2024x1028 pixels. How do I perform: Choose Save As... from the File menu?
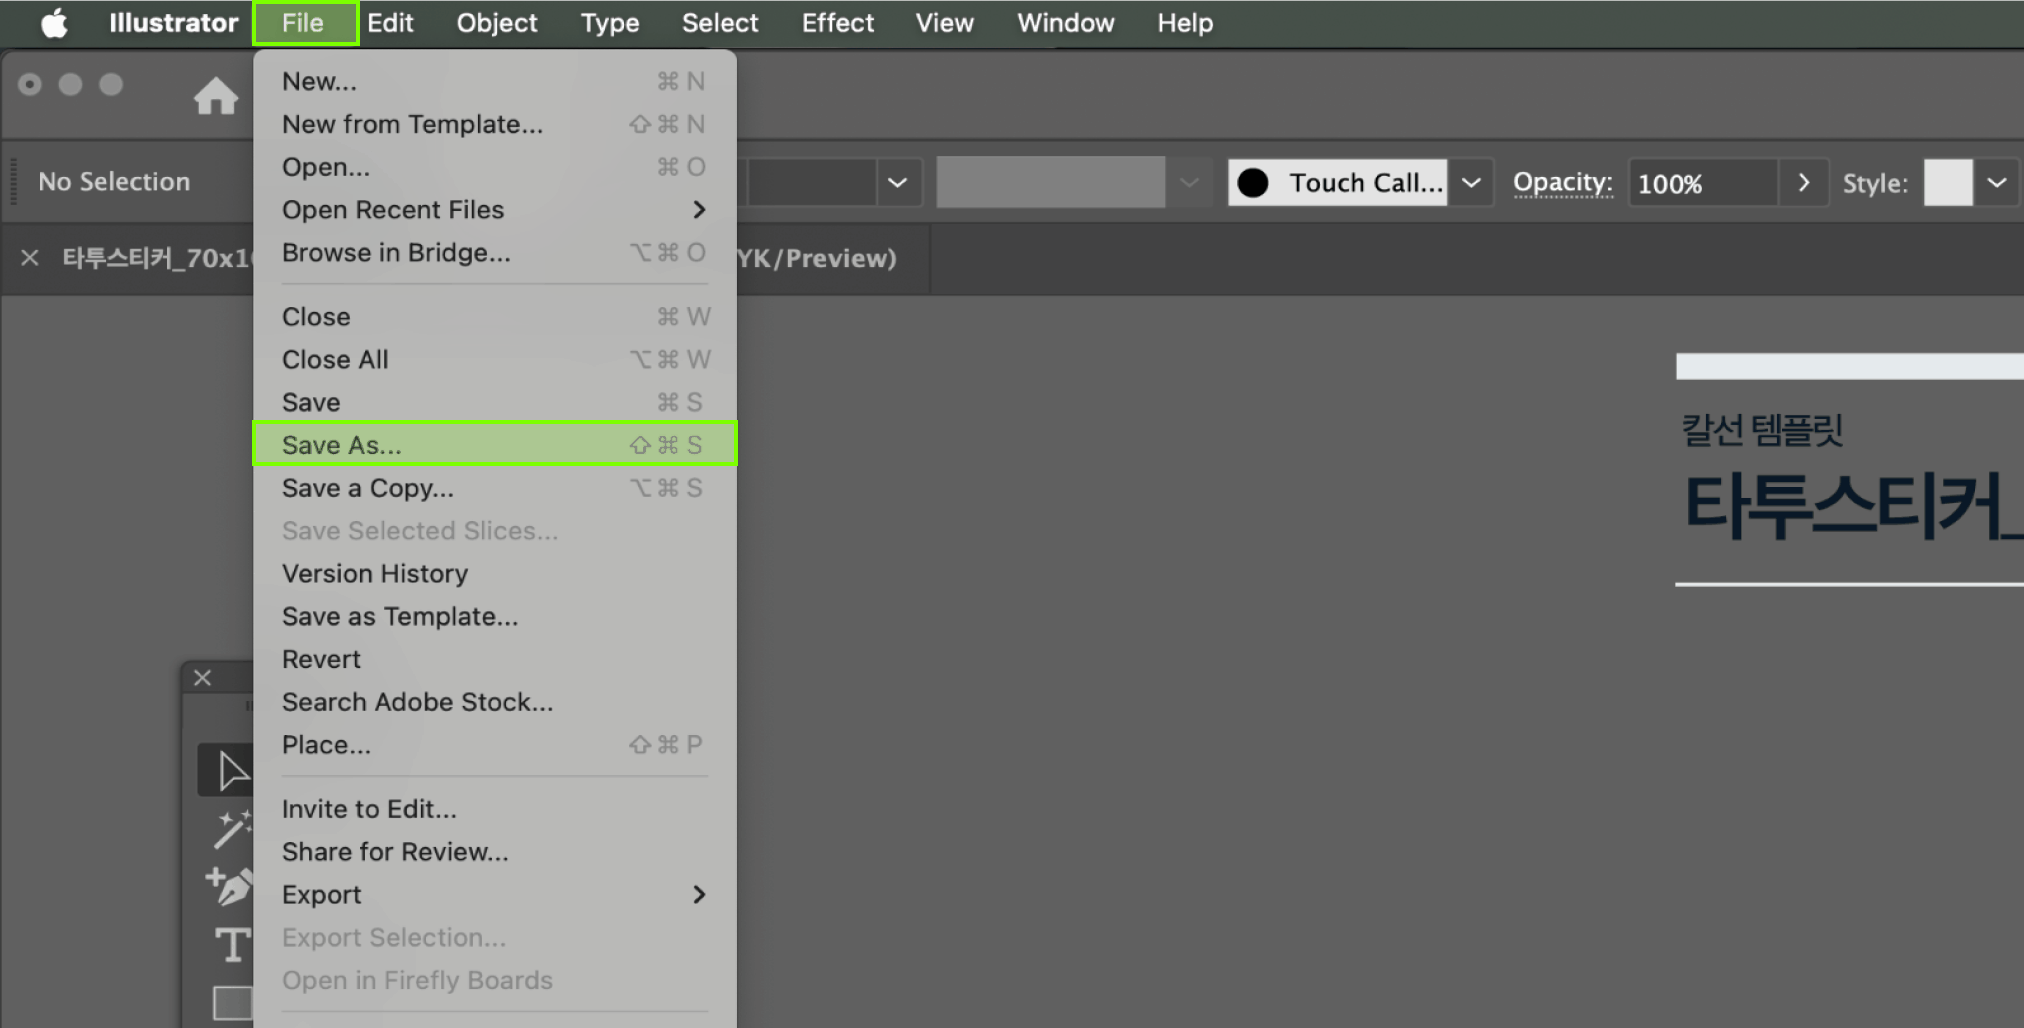(x=495, y=444)
